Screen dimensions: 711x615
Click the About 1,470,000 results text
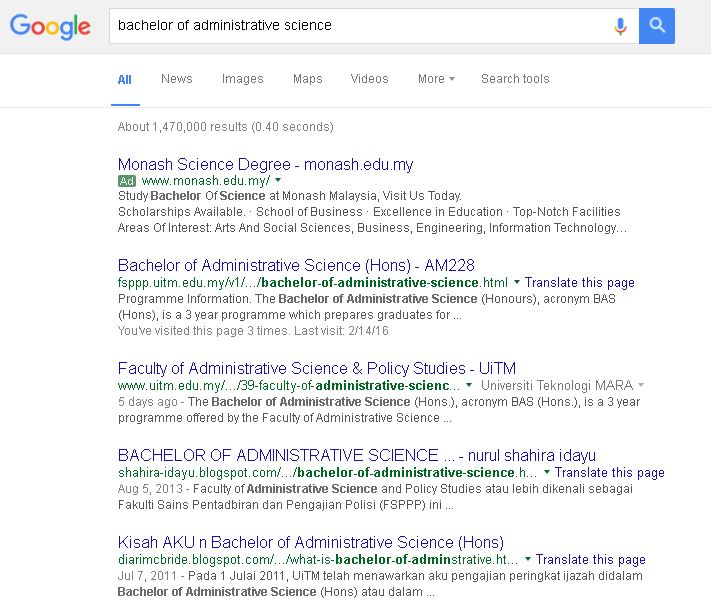pos(225,127)
